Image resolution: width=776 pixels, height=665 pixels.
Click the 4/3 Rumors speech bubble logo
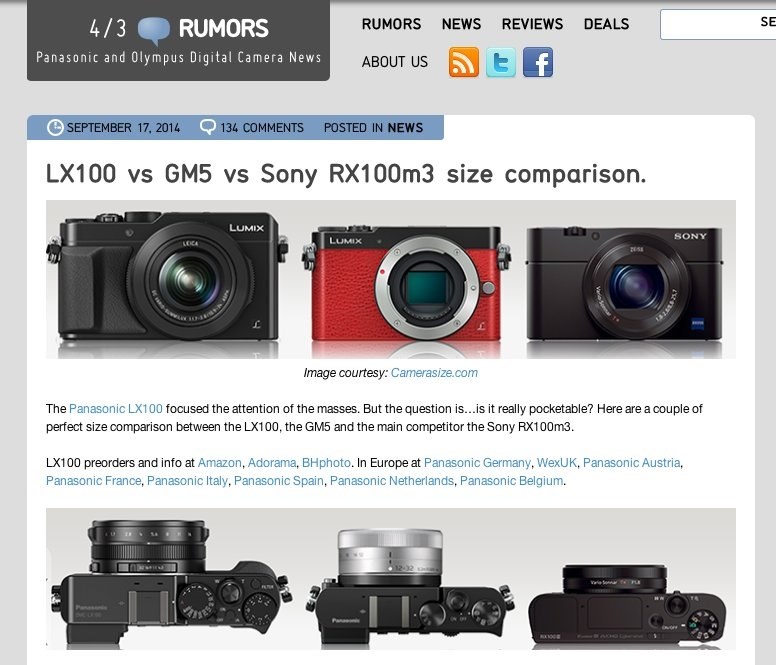(x=153, y=30)
